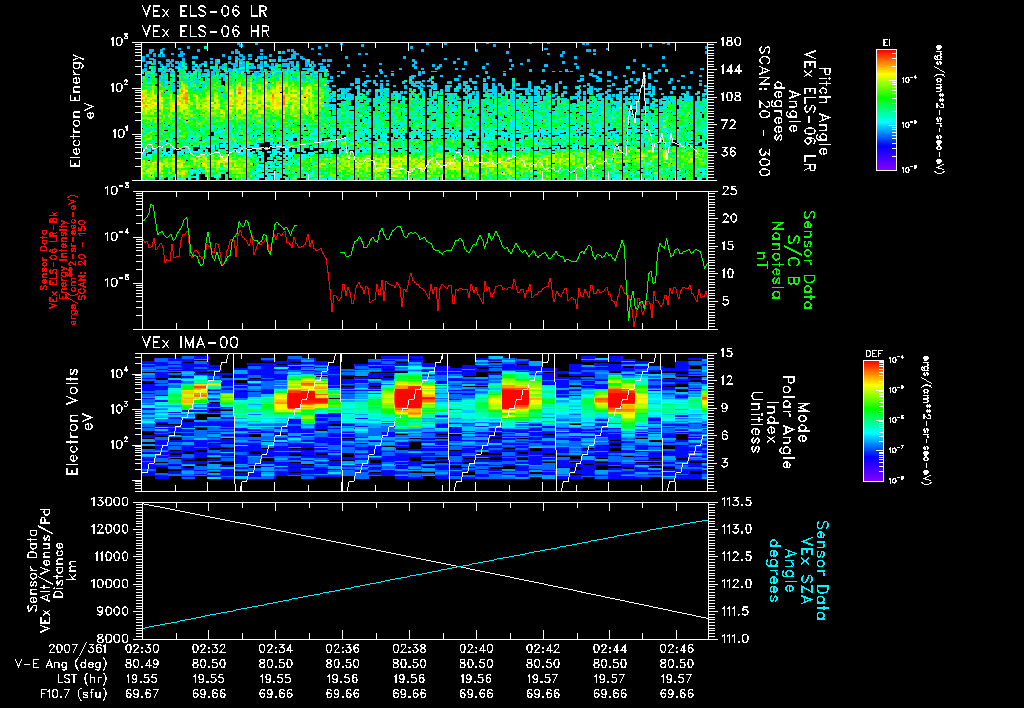Click the '111.5' SZA tick label

tap(735, 611)
